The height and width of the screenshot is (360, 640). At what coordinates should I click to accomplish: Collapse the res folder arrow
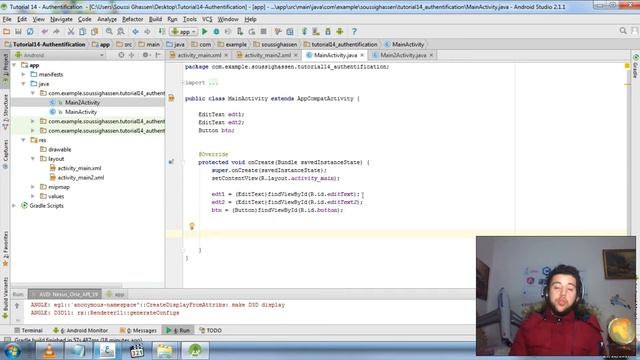click(x=24, y=140)
